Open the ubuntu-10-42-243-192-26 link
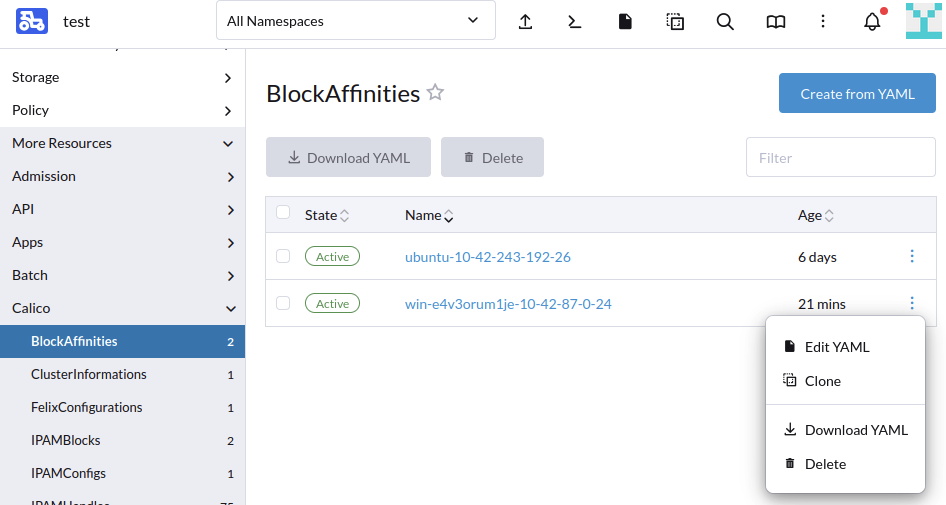Screen dimensions: 946x505 coord(487,257)
